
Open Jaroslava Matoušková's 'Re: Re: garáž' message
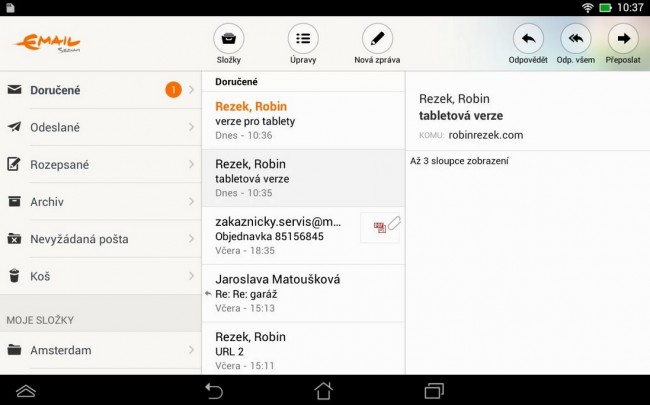[303, 293]
